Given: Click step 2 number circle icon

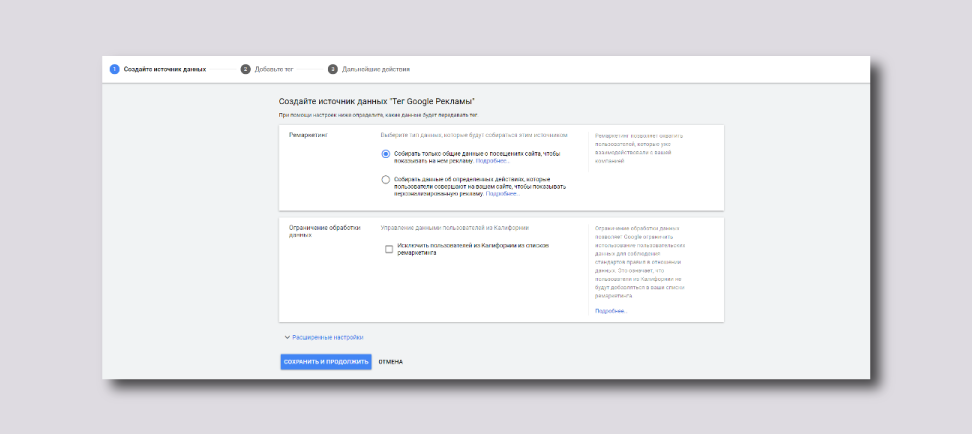Looking at the screenshot, I should (245, 69).
